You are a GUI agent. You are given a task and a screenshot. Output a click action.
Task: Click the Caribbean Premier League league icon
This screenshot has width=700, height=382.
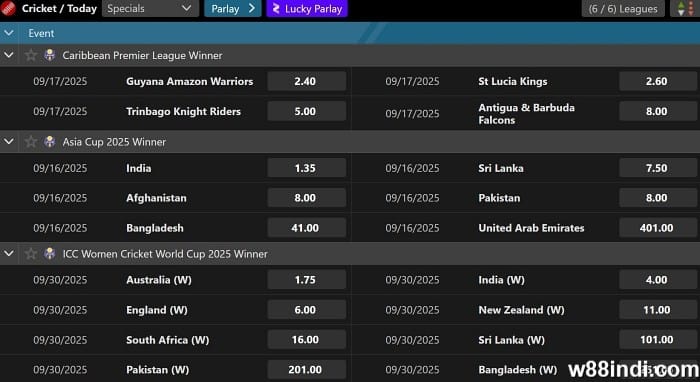tap(50, 55)
